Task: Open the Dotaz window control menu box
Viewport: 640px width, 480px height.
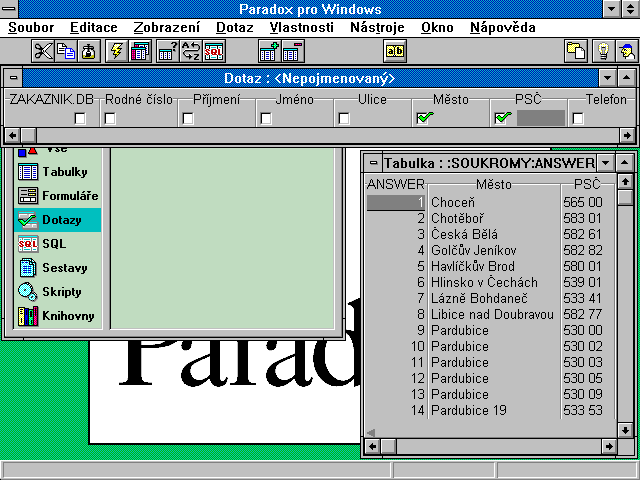Action: pos(13,78)
